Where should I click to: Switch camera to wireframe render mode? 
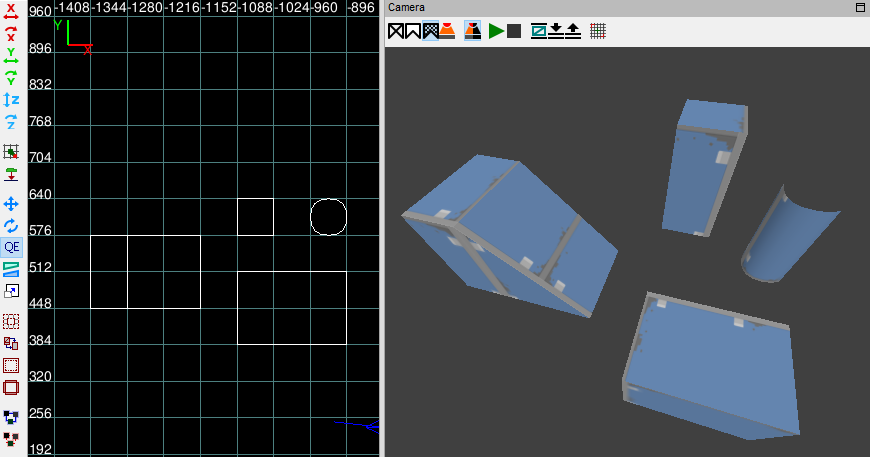pyautogui.click(x=396, y=31)
